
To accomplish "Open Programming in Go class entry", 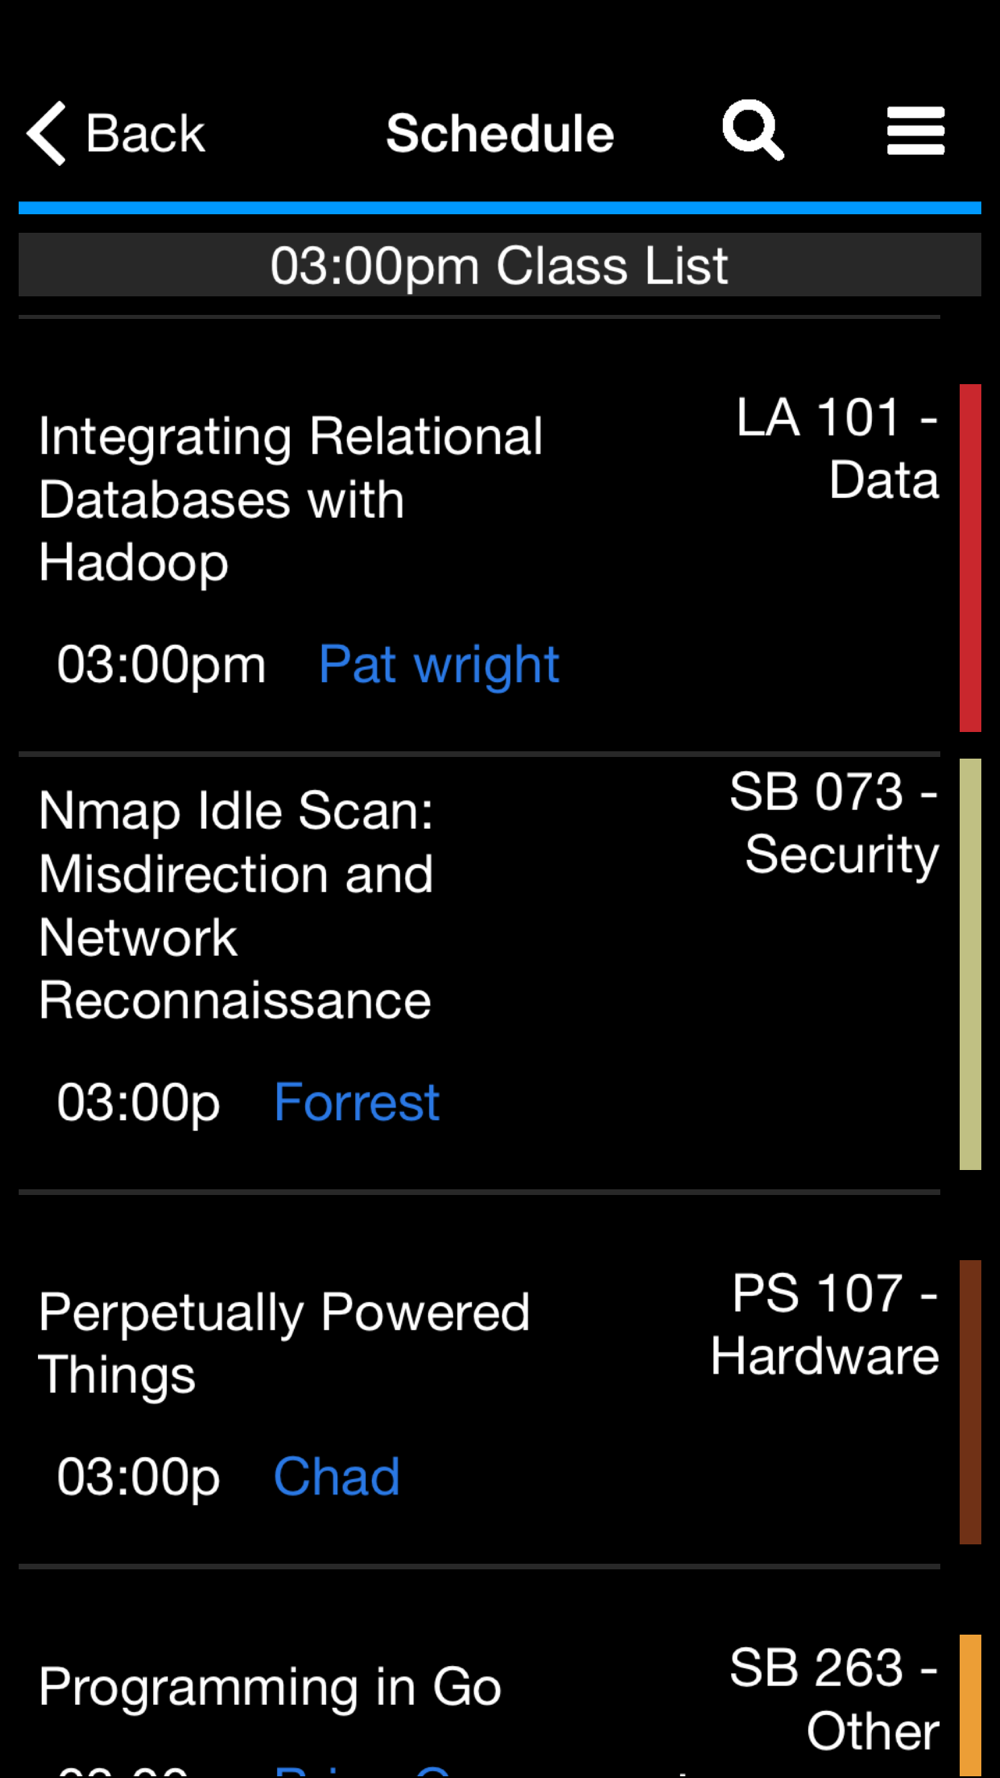I will (x=270, y=1687).
